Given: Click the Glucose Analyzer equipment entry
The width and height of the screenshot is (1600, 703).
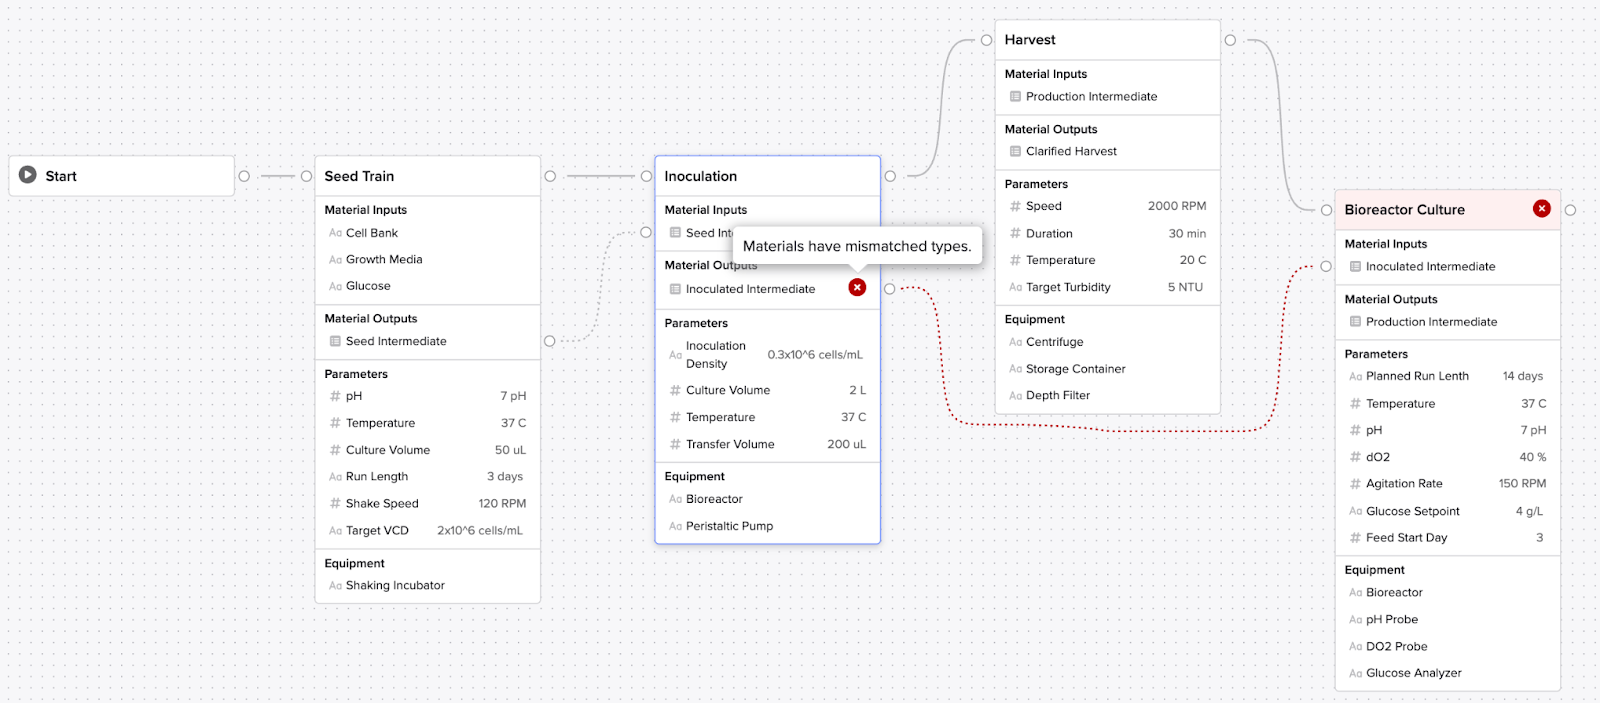Looking at the screenshot, I should pos(1413,673).
